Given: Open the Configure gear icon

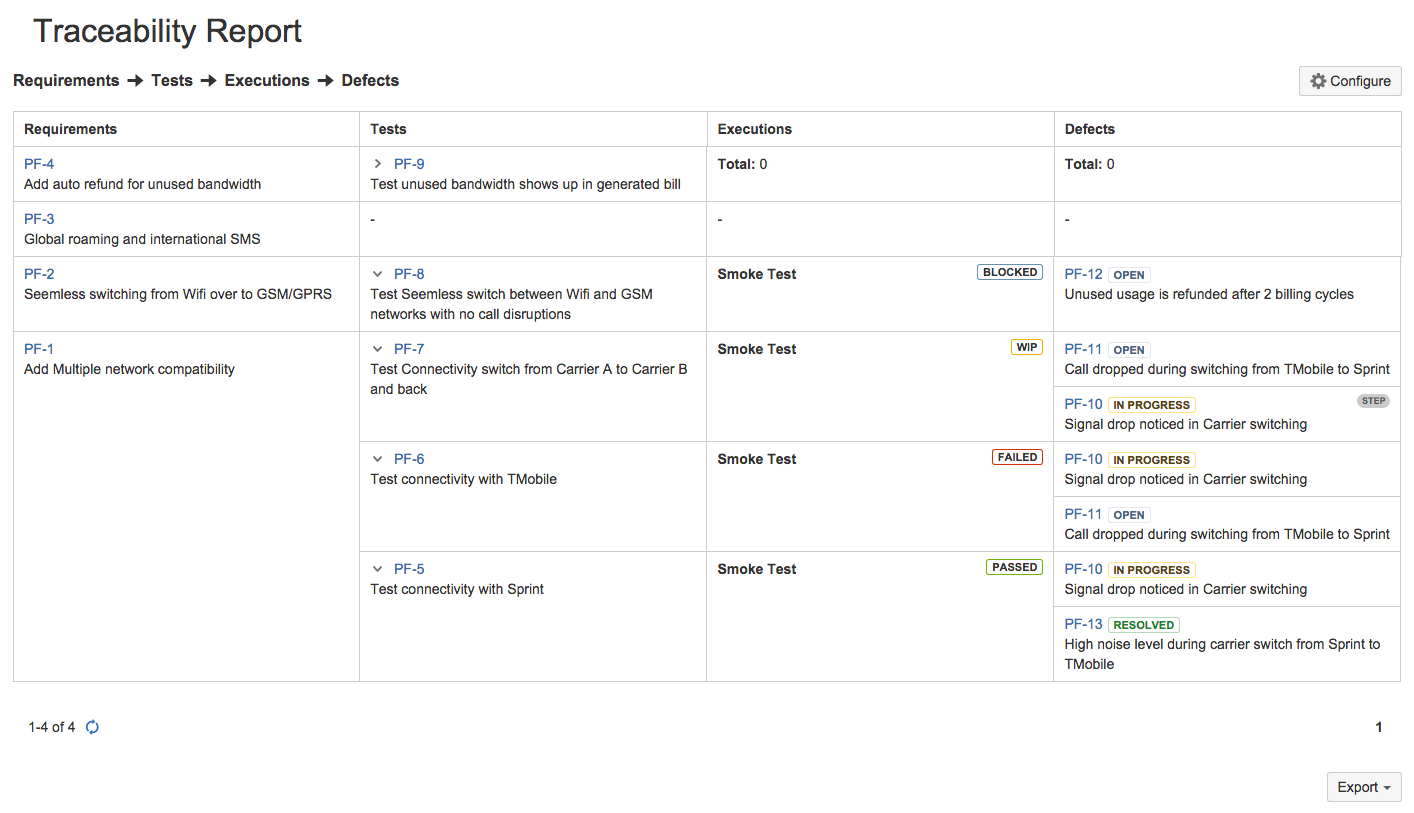Looking at the screenshot, I should click(1318, 80).
